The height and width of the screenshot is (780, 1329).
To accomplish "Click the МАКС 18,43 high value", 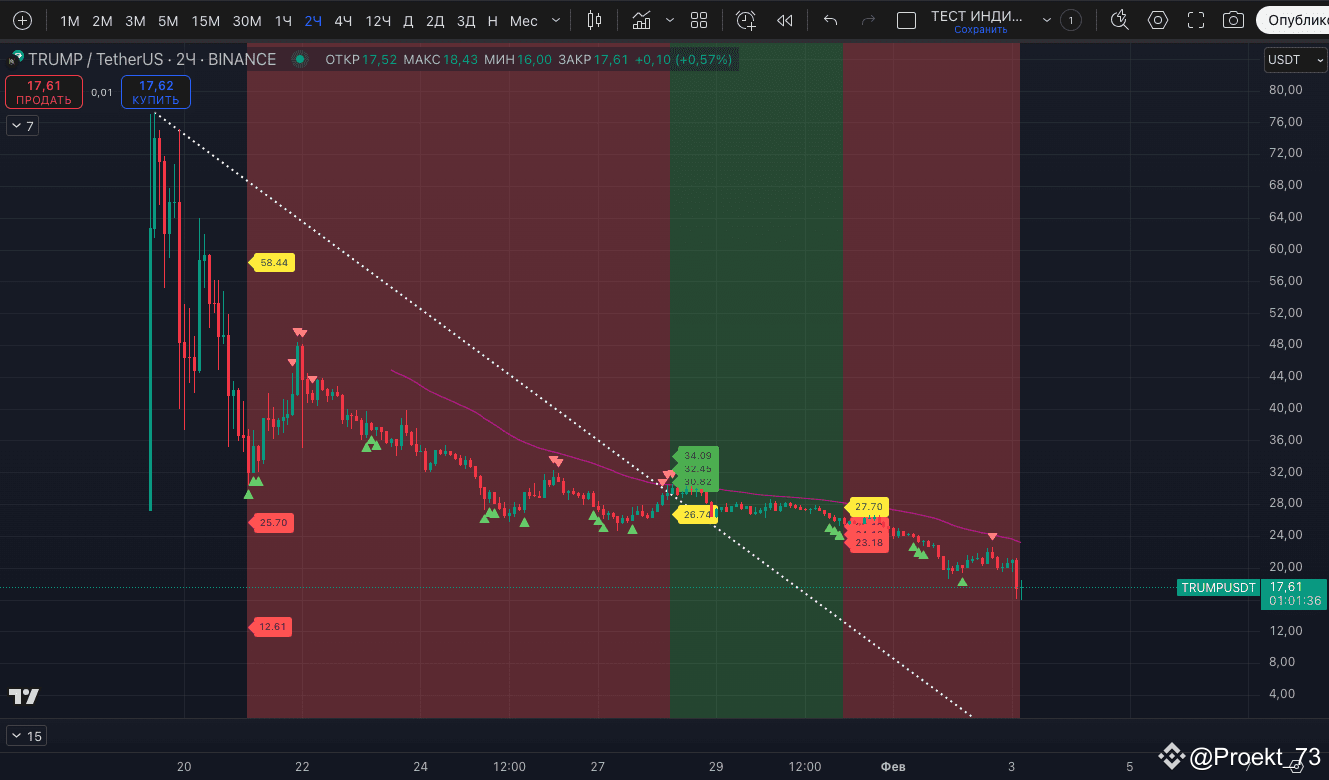I will click(440, 60).
